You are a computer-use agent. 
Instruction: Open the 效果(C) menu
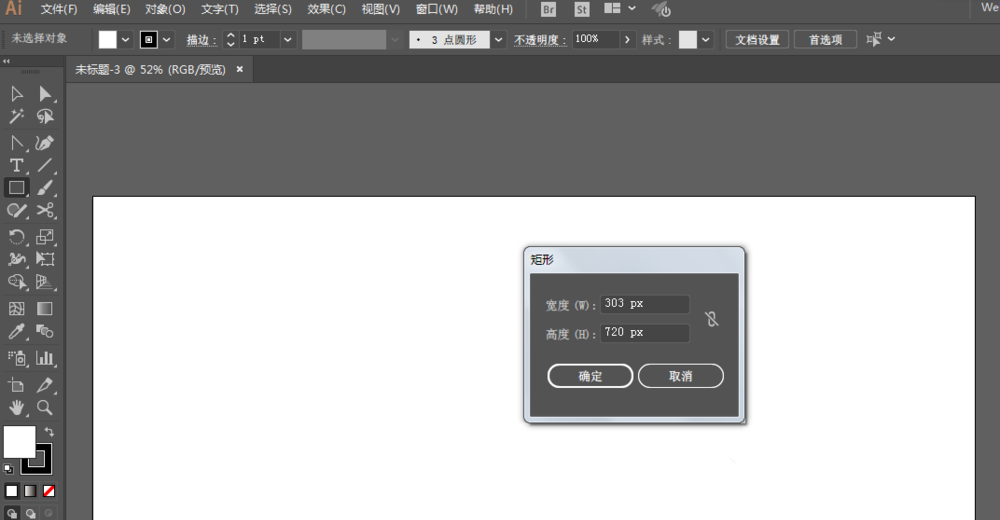[x=326, y=10]
